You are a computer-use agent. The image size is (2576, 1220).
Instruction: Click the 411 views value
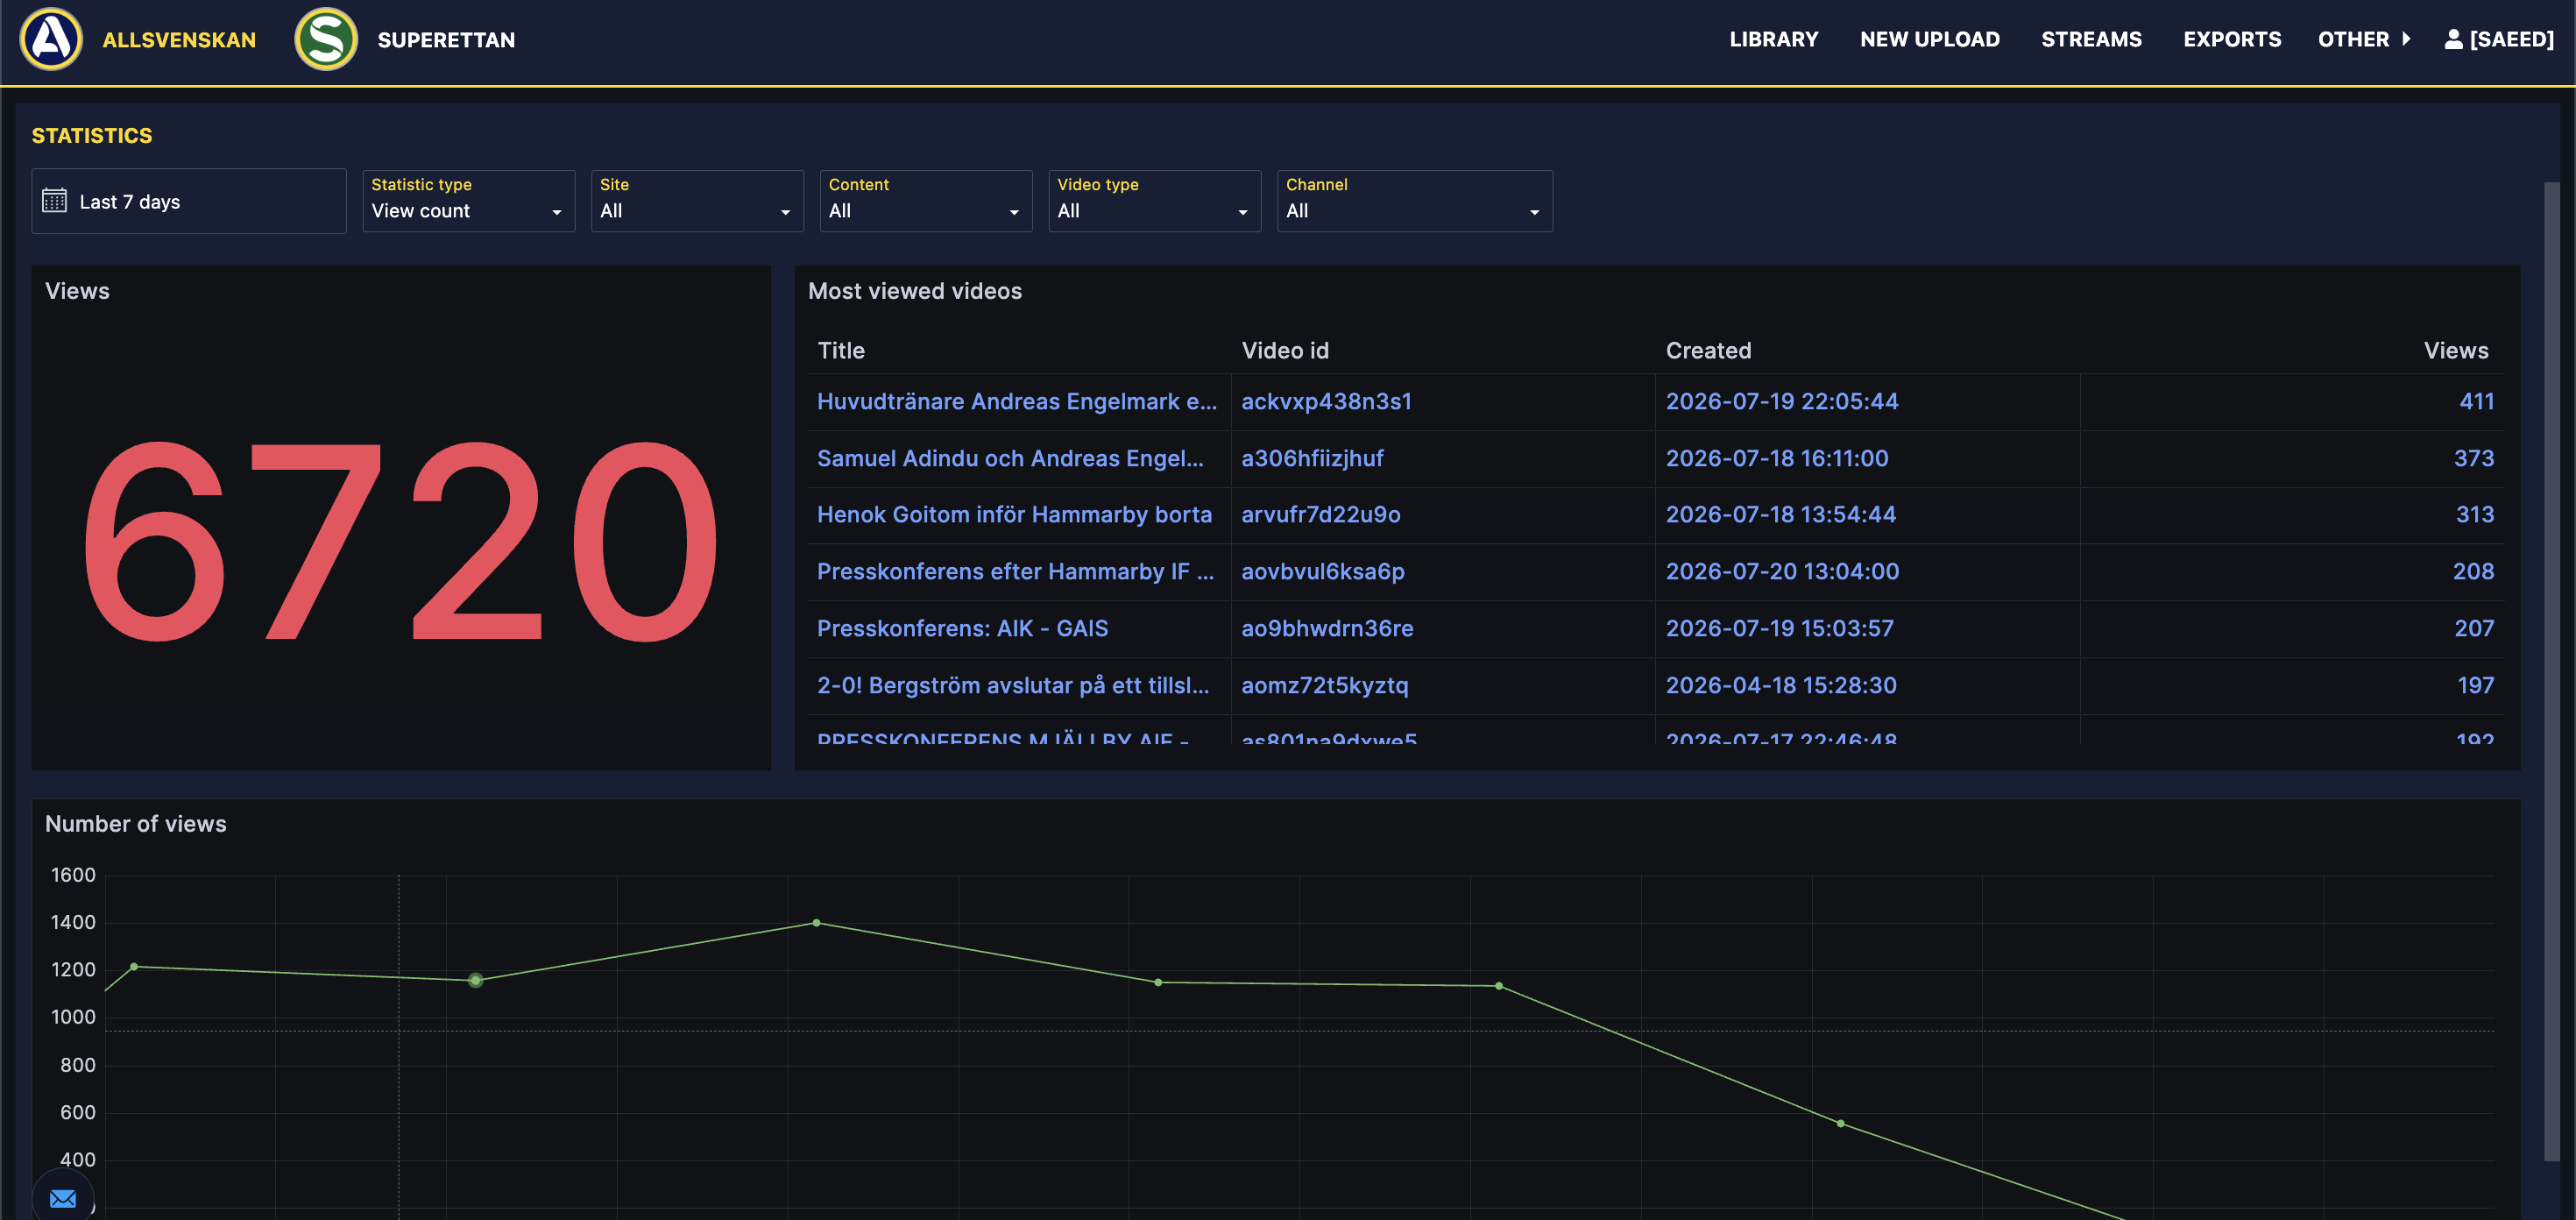[2476, 401]
